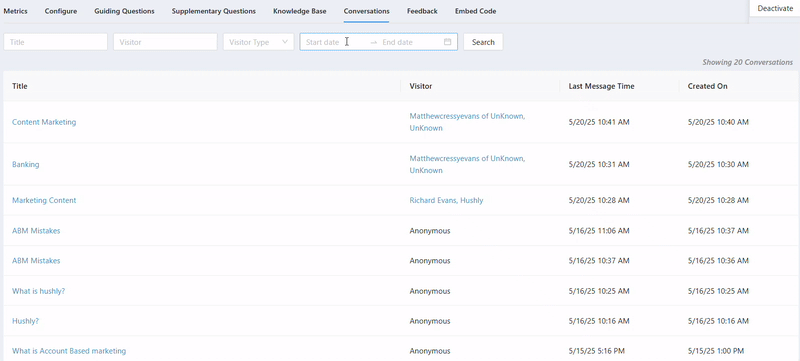Click the Last Message Time column header
This screenshot has height=361, width=800.
(x=602, y=86)
